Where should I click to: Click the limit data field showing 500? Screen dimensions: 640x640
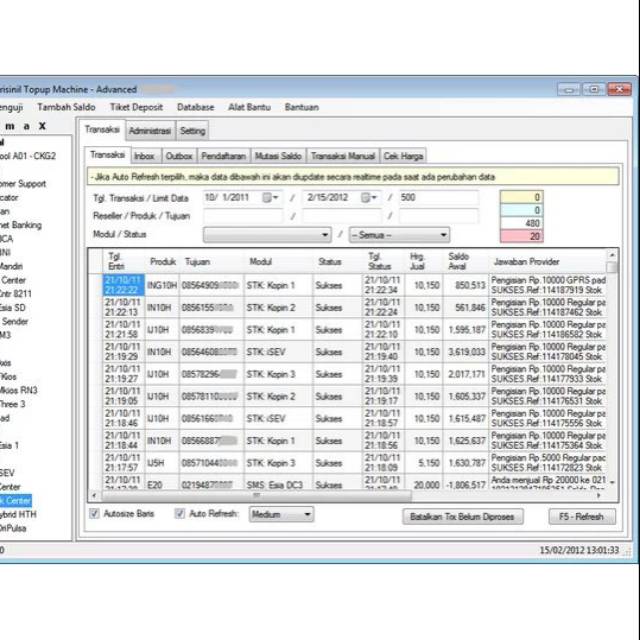438,198
